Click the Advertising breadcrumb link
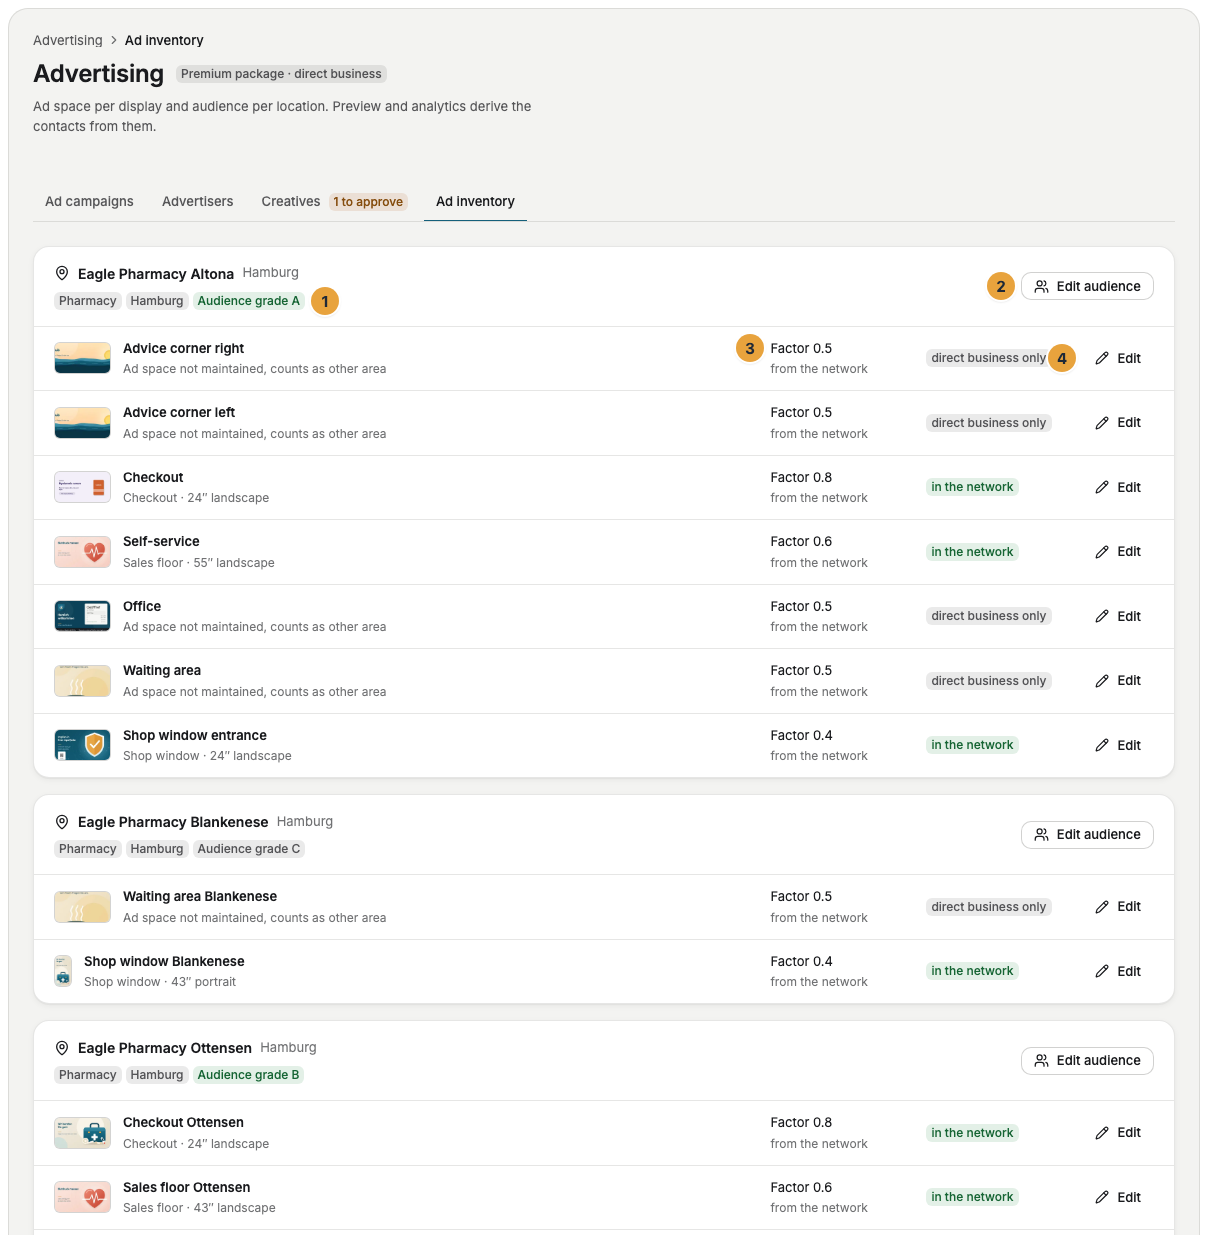 [x=68, y=40]
